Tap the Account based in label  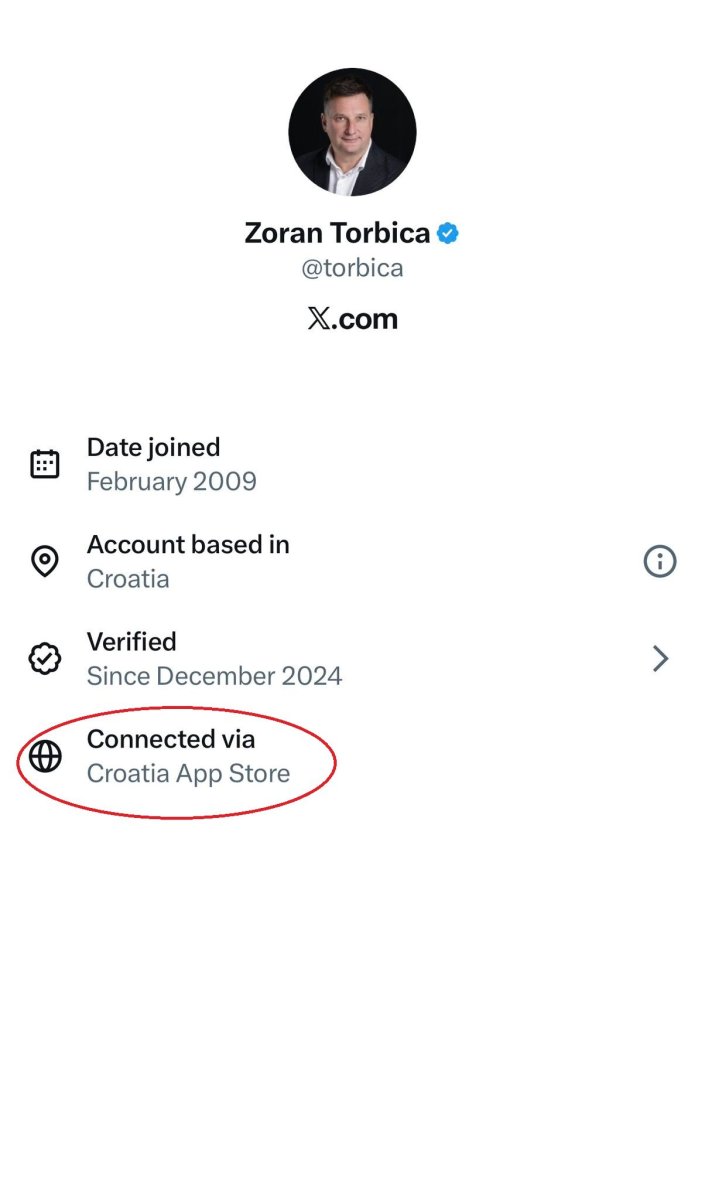pos(188,544)
